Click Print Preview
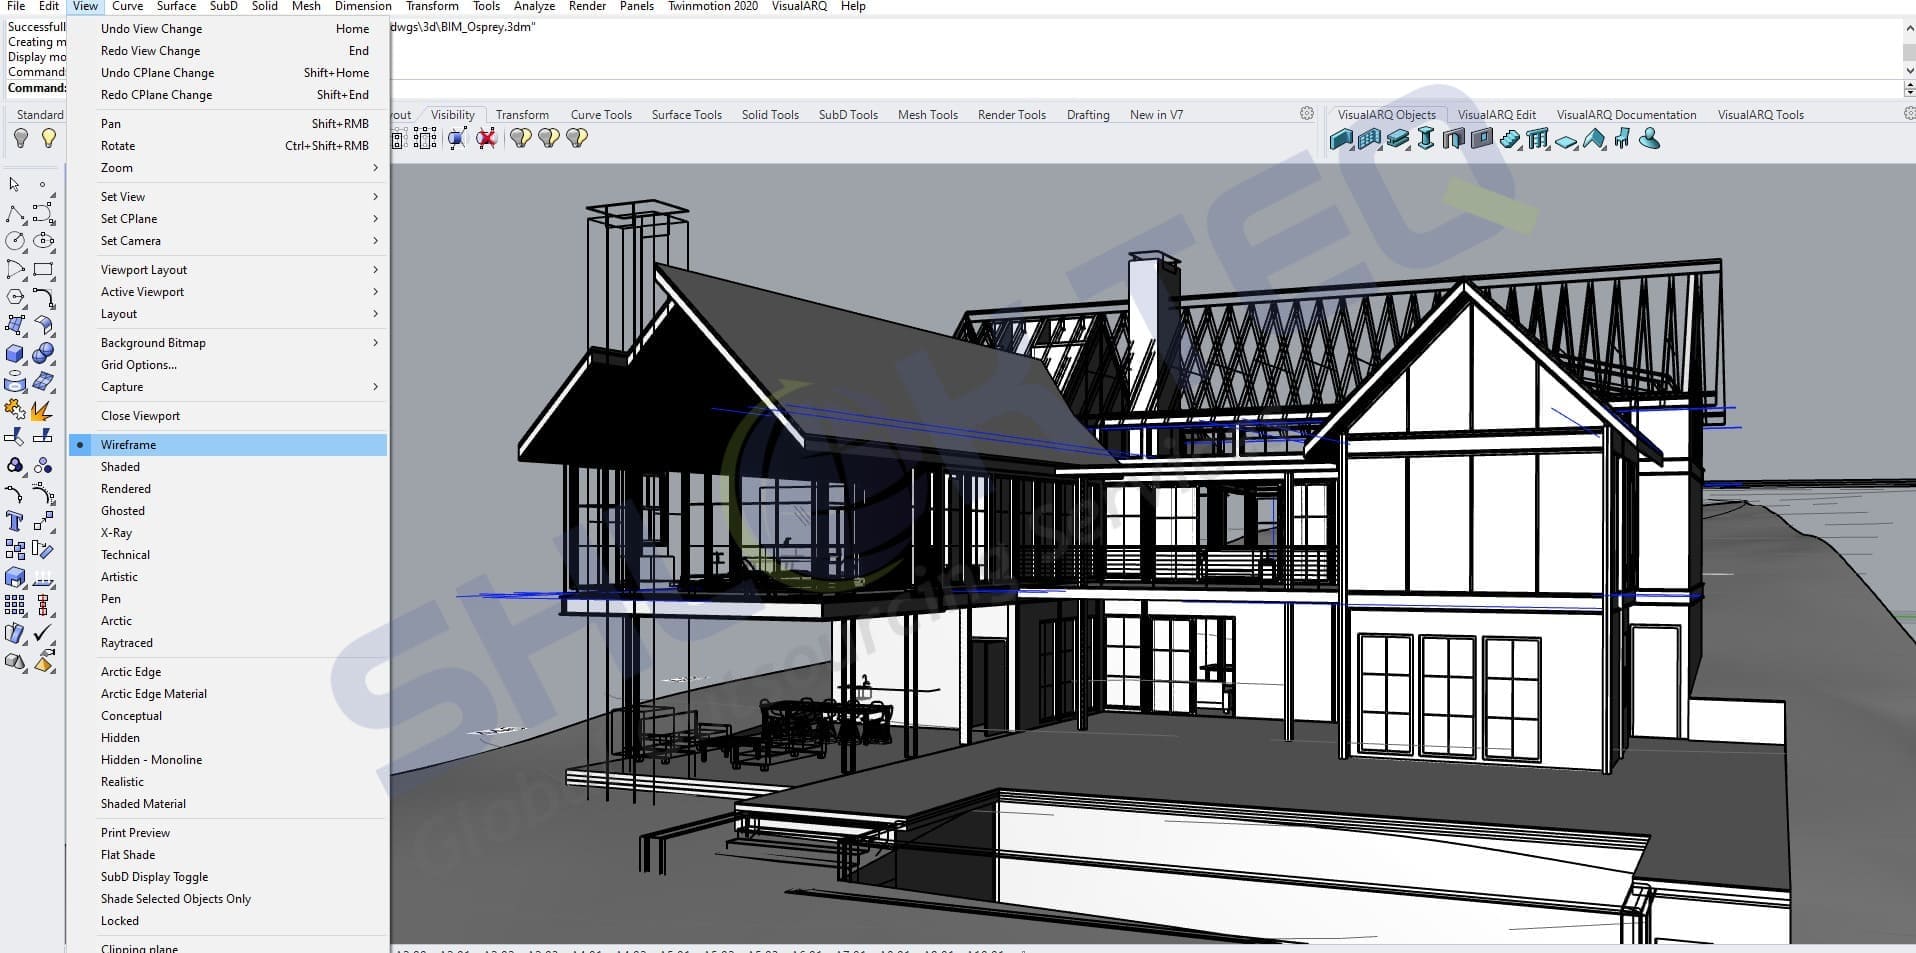The height and width of the screenshot is (953, 1916). (x=228, y=833)
